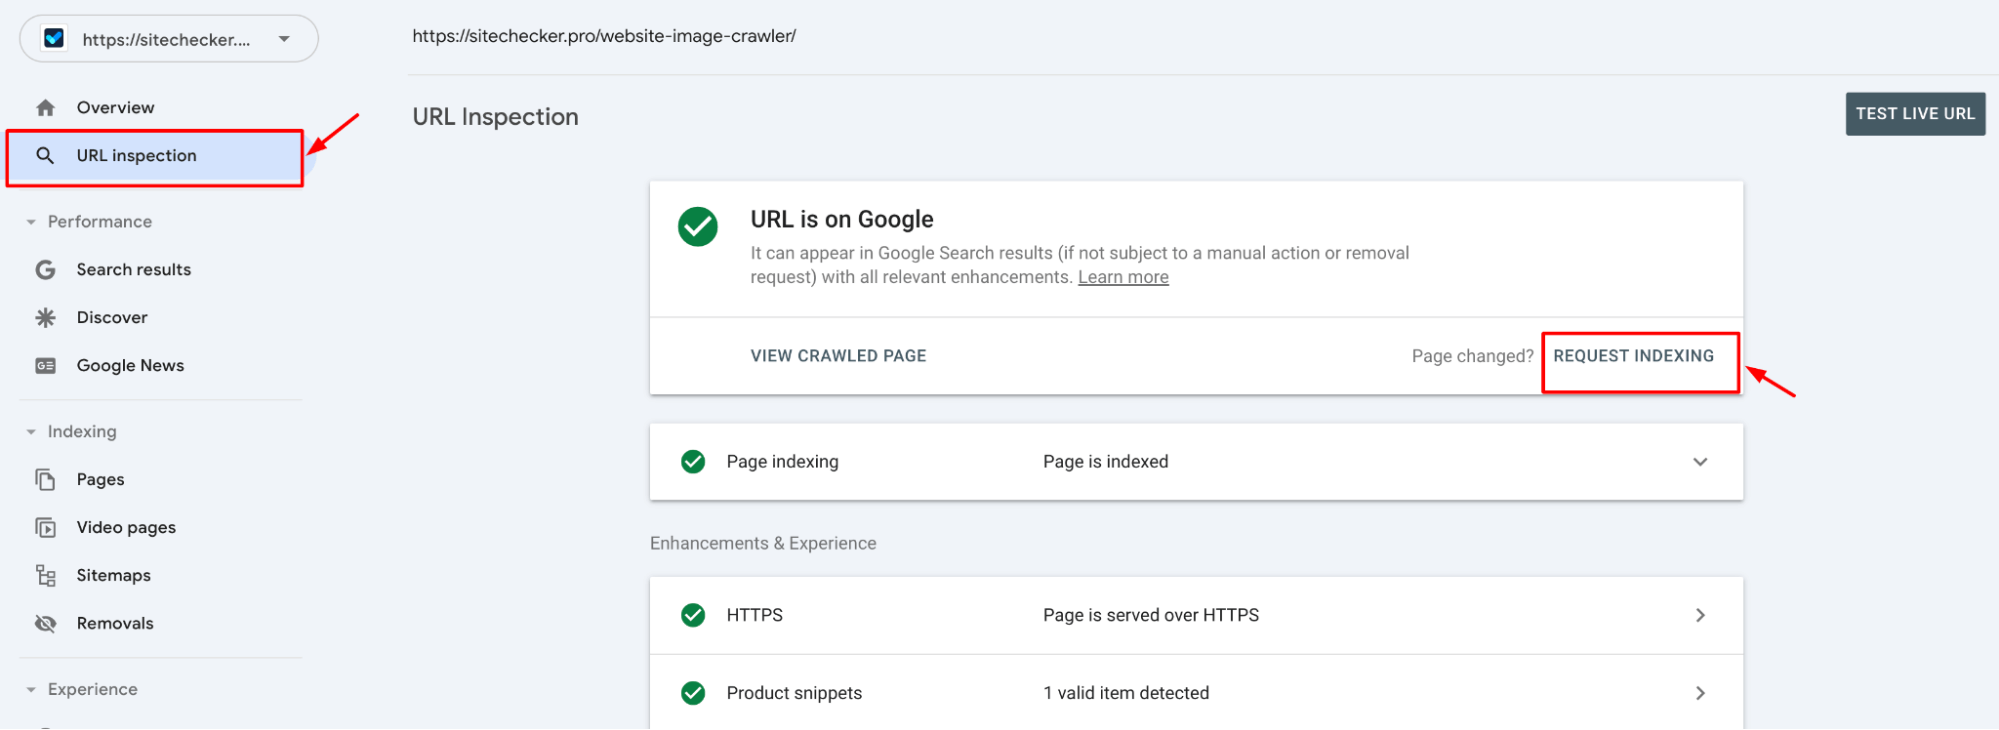Expand the Page indexing details chevron
The height and width of the screenshot is (730, 1999).
pyautogui.click(x=1700, y=461)
